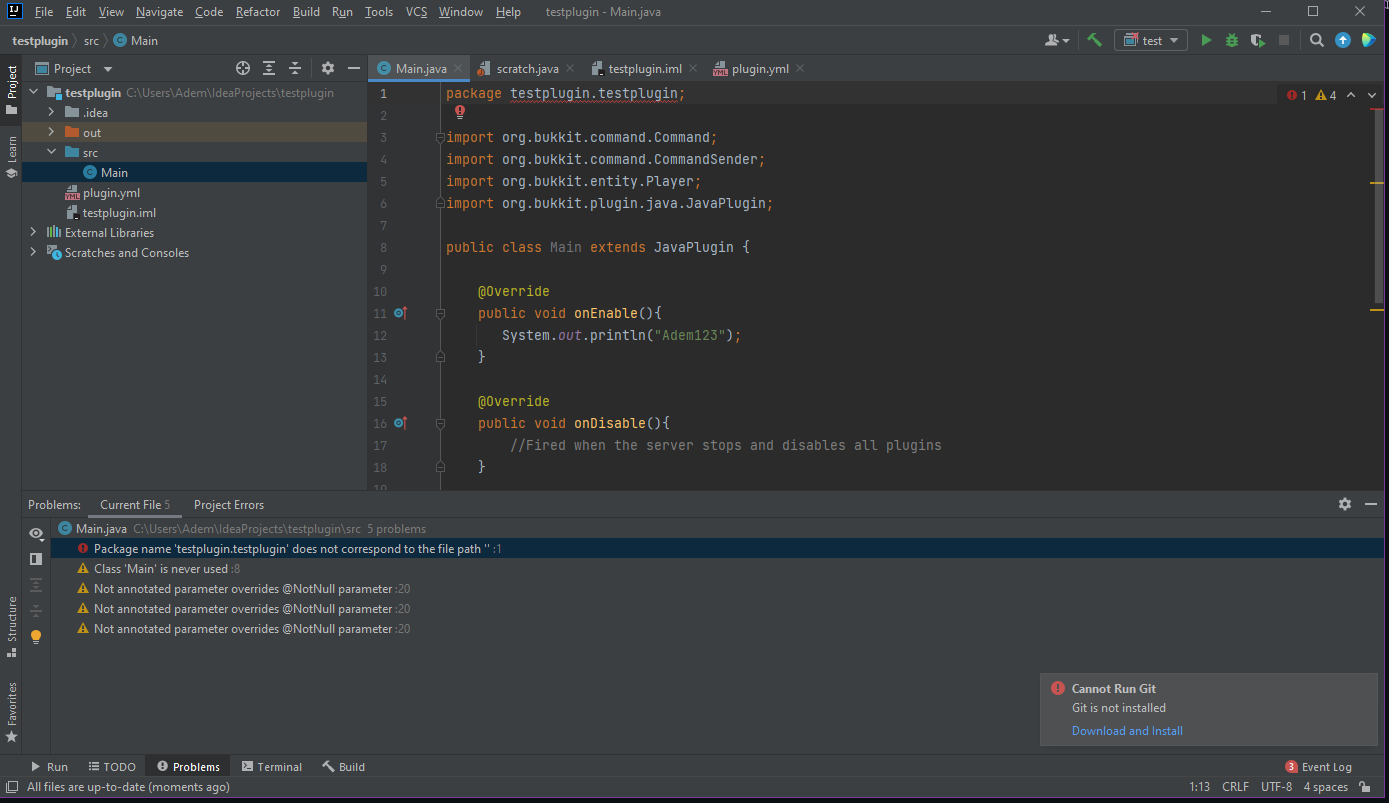This screenshot has width=1389, height=803.
Task: Open Project panel settings gear
Action: (x=328, y=68)
